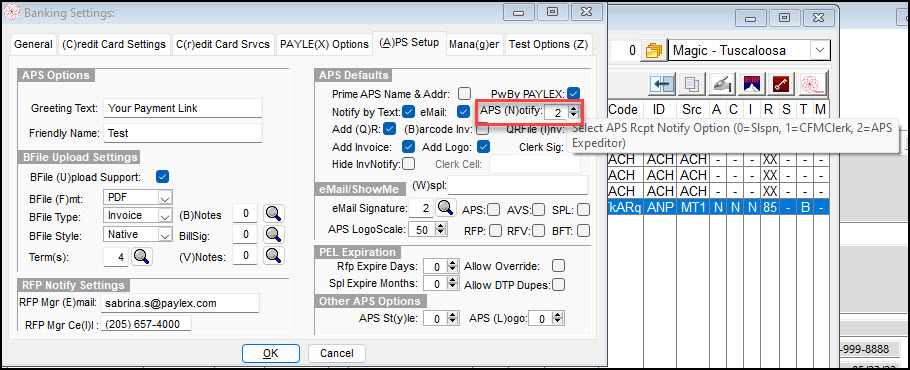Select the MT1 source cell in grid

point(693,207)
